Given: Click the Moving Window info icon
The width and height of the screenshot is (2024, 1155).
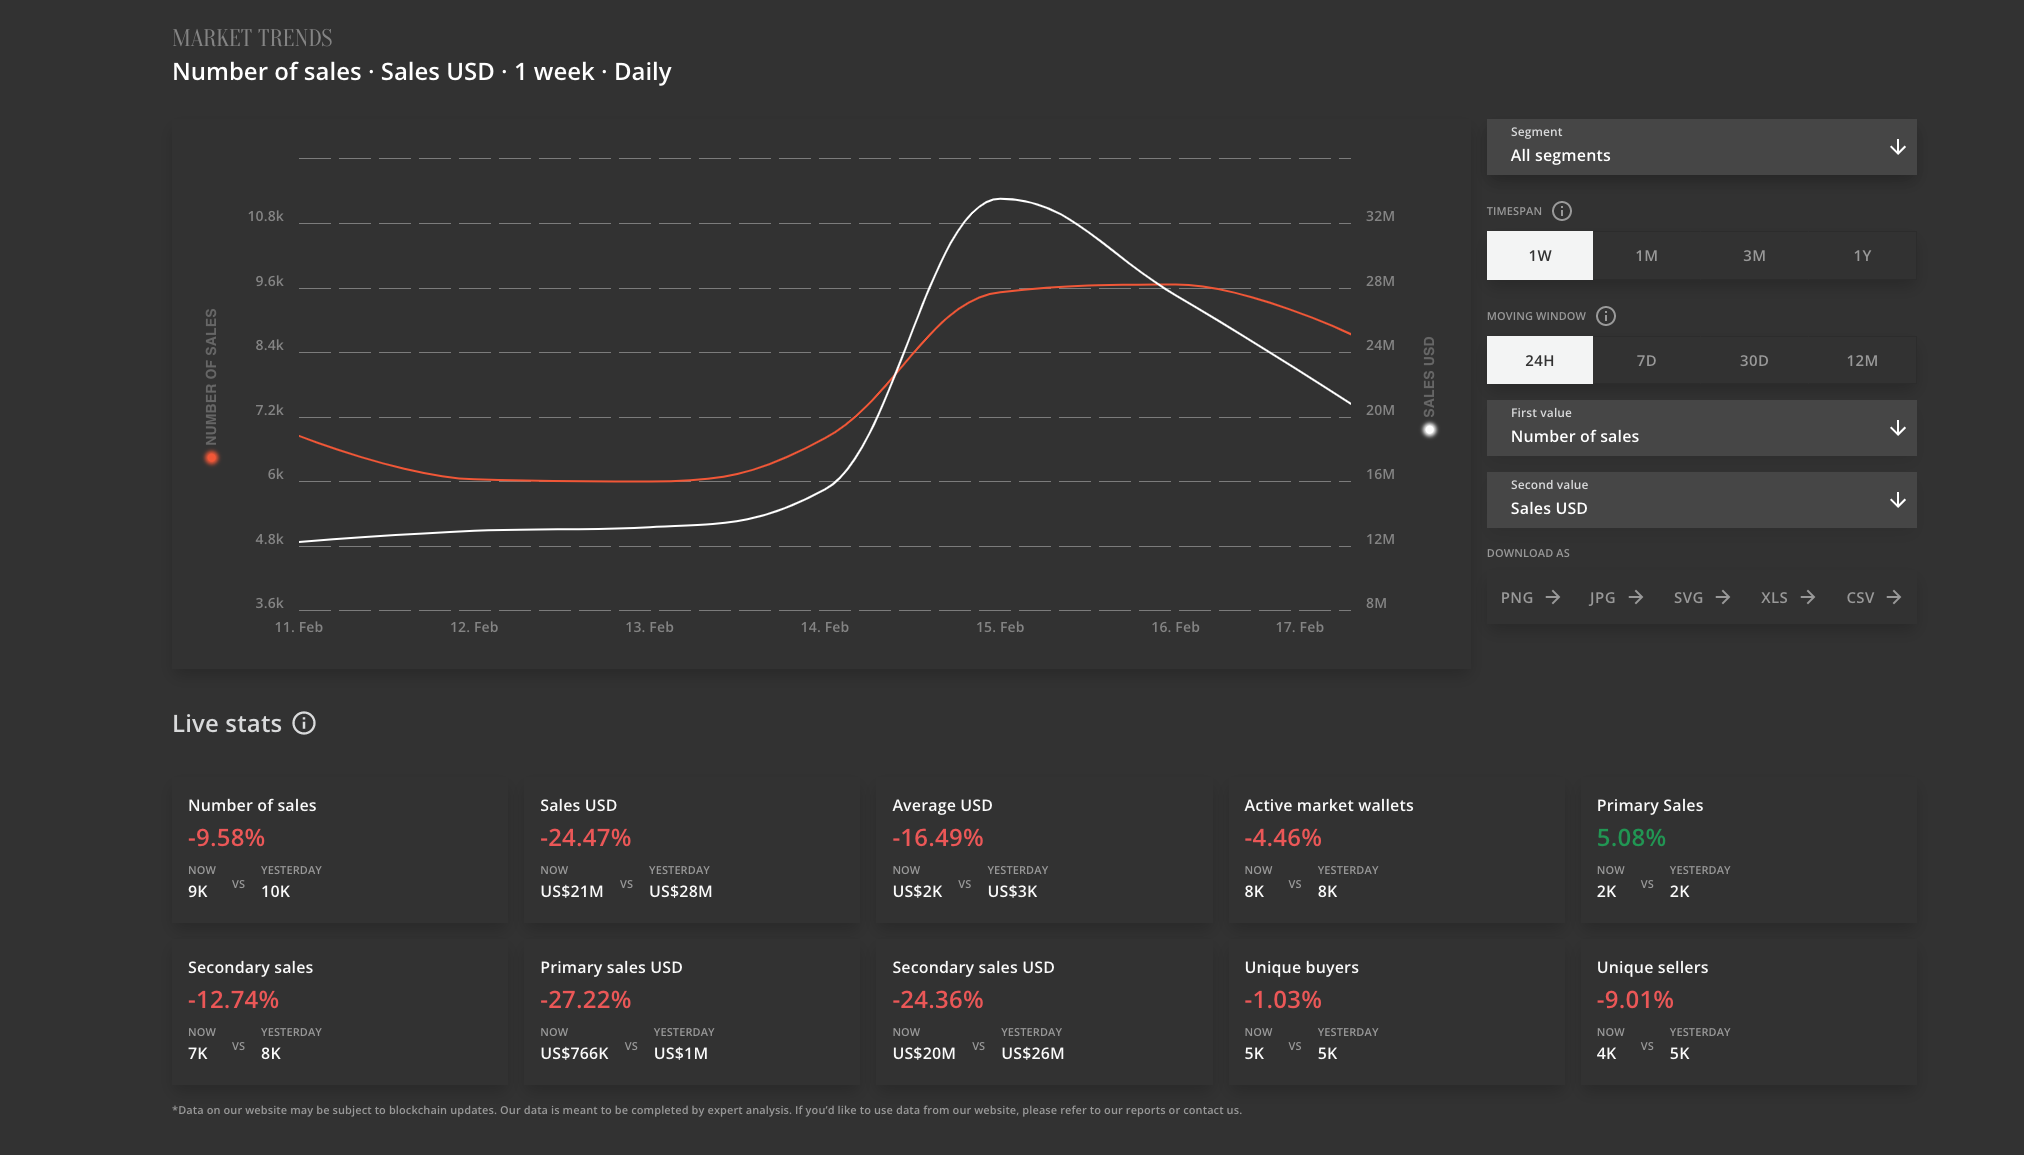Looking at the screenshot, I should 1605,316.
